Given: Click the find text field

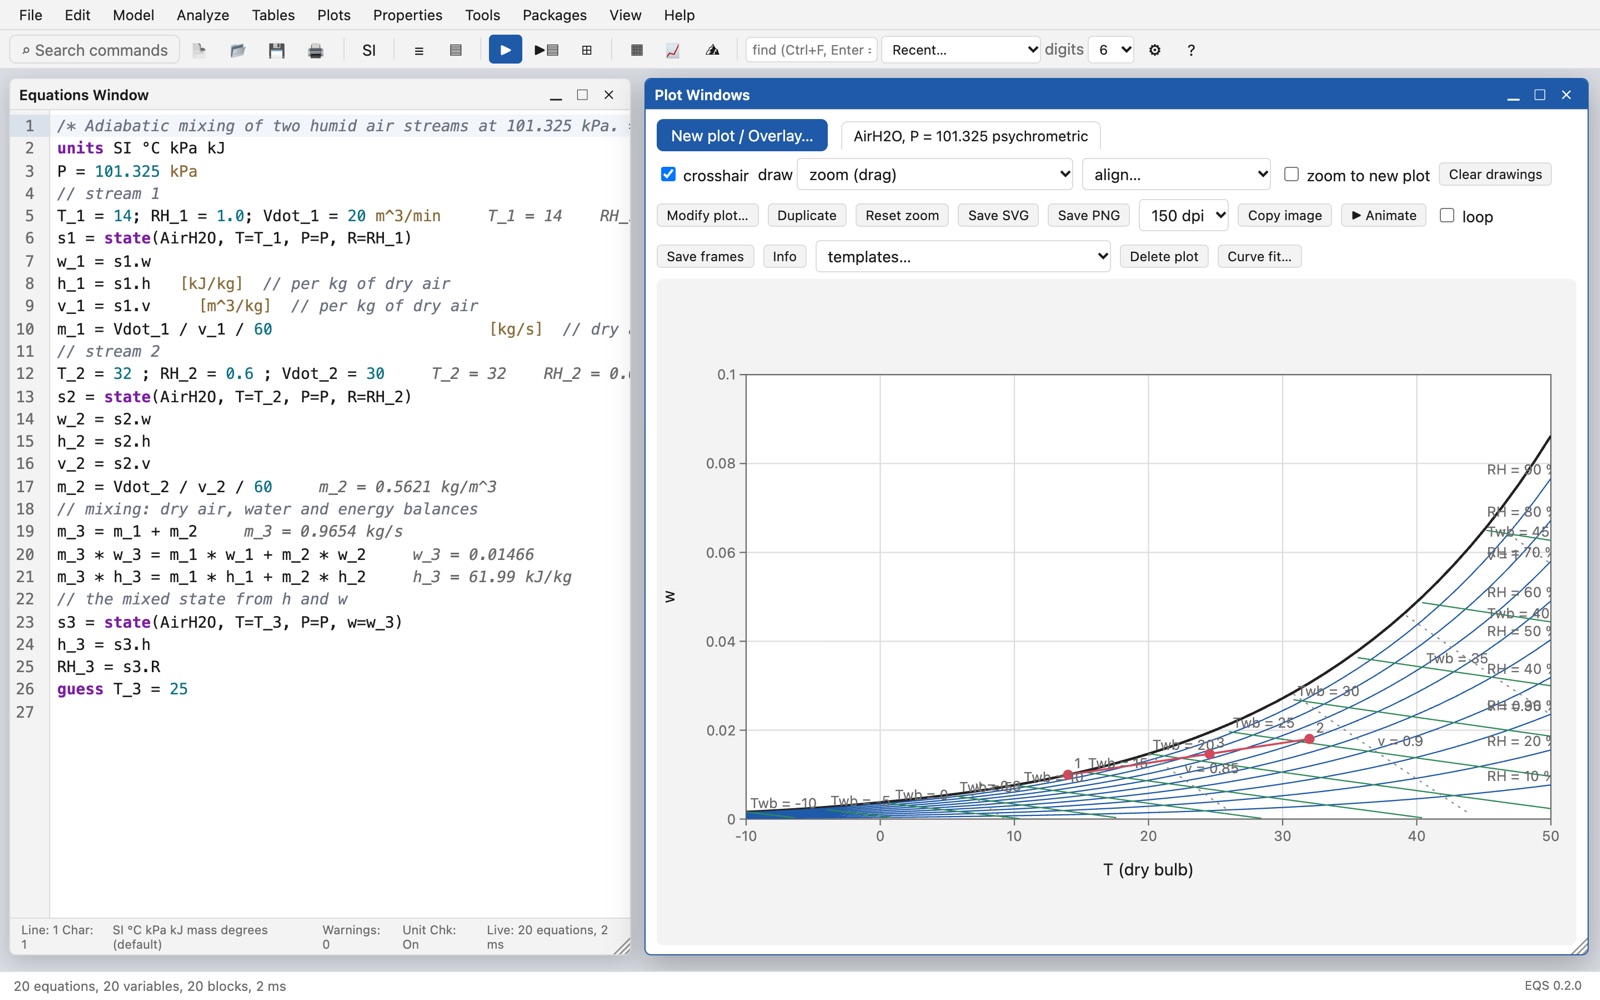Looking at the screenshot, I should click(811, 50).
